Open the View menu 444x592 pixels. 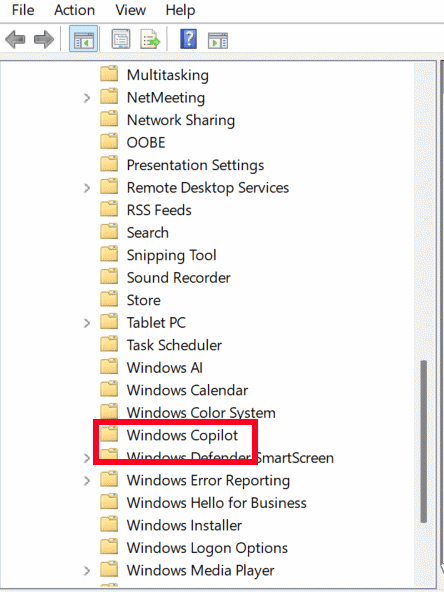[131, 10]
